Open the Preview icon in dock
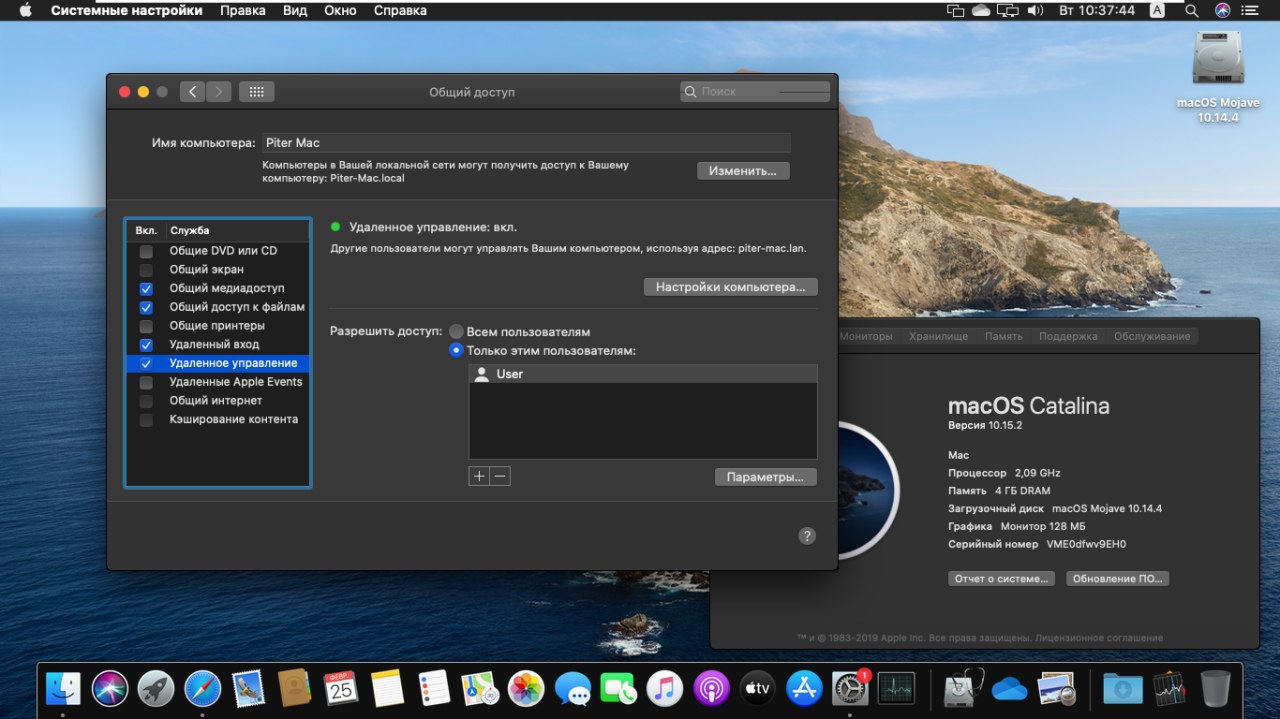This screenshot has width=1280, height=719. pos(1056,688)
